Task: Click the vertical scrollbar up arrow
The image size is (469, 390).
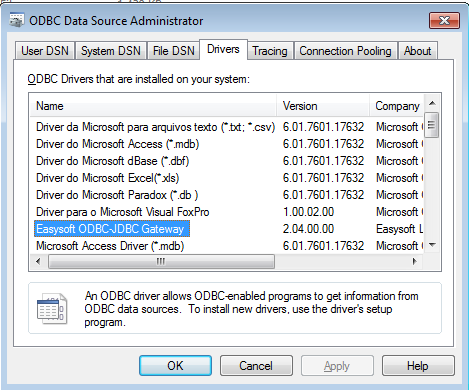Action: pos(432,103)
